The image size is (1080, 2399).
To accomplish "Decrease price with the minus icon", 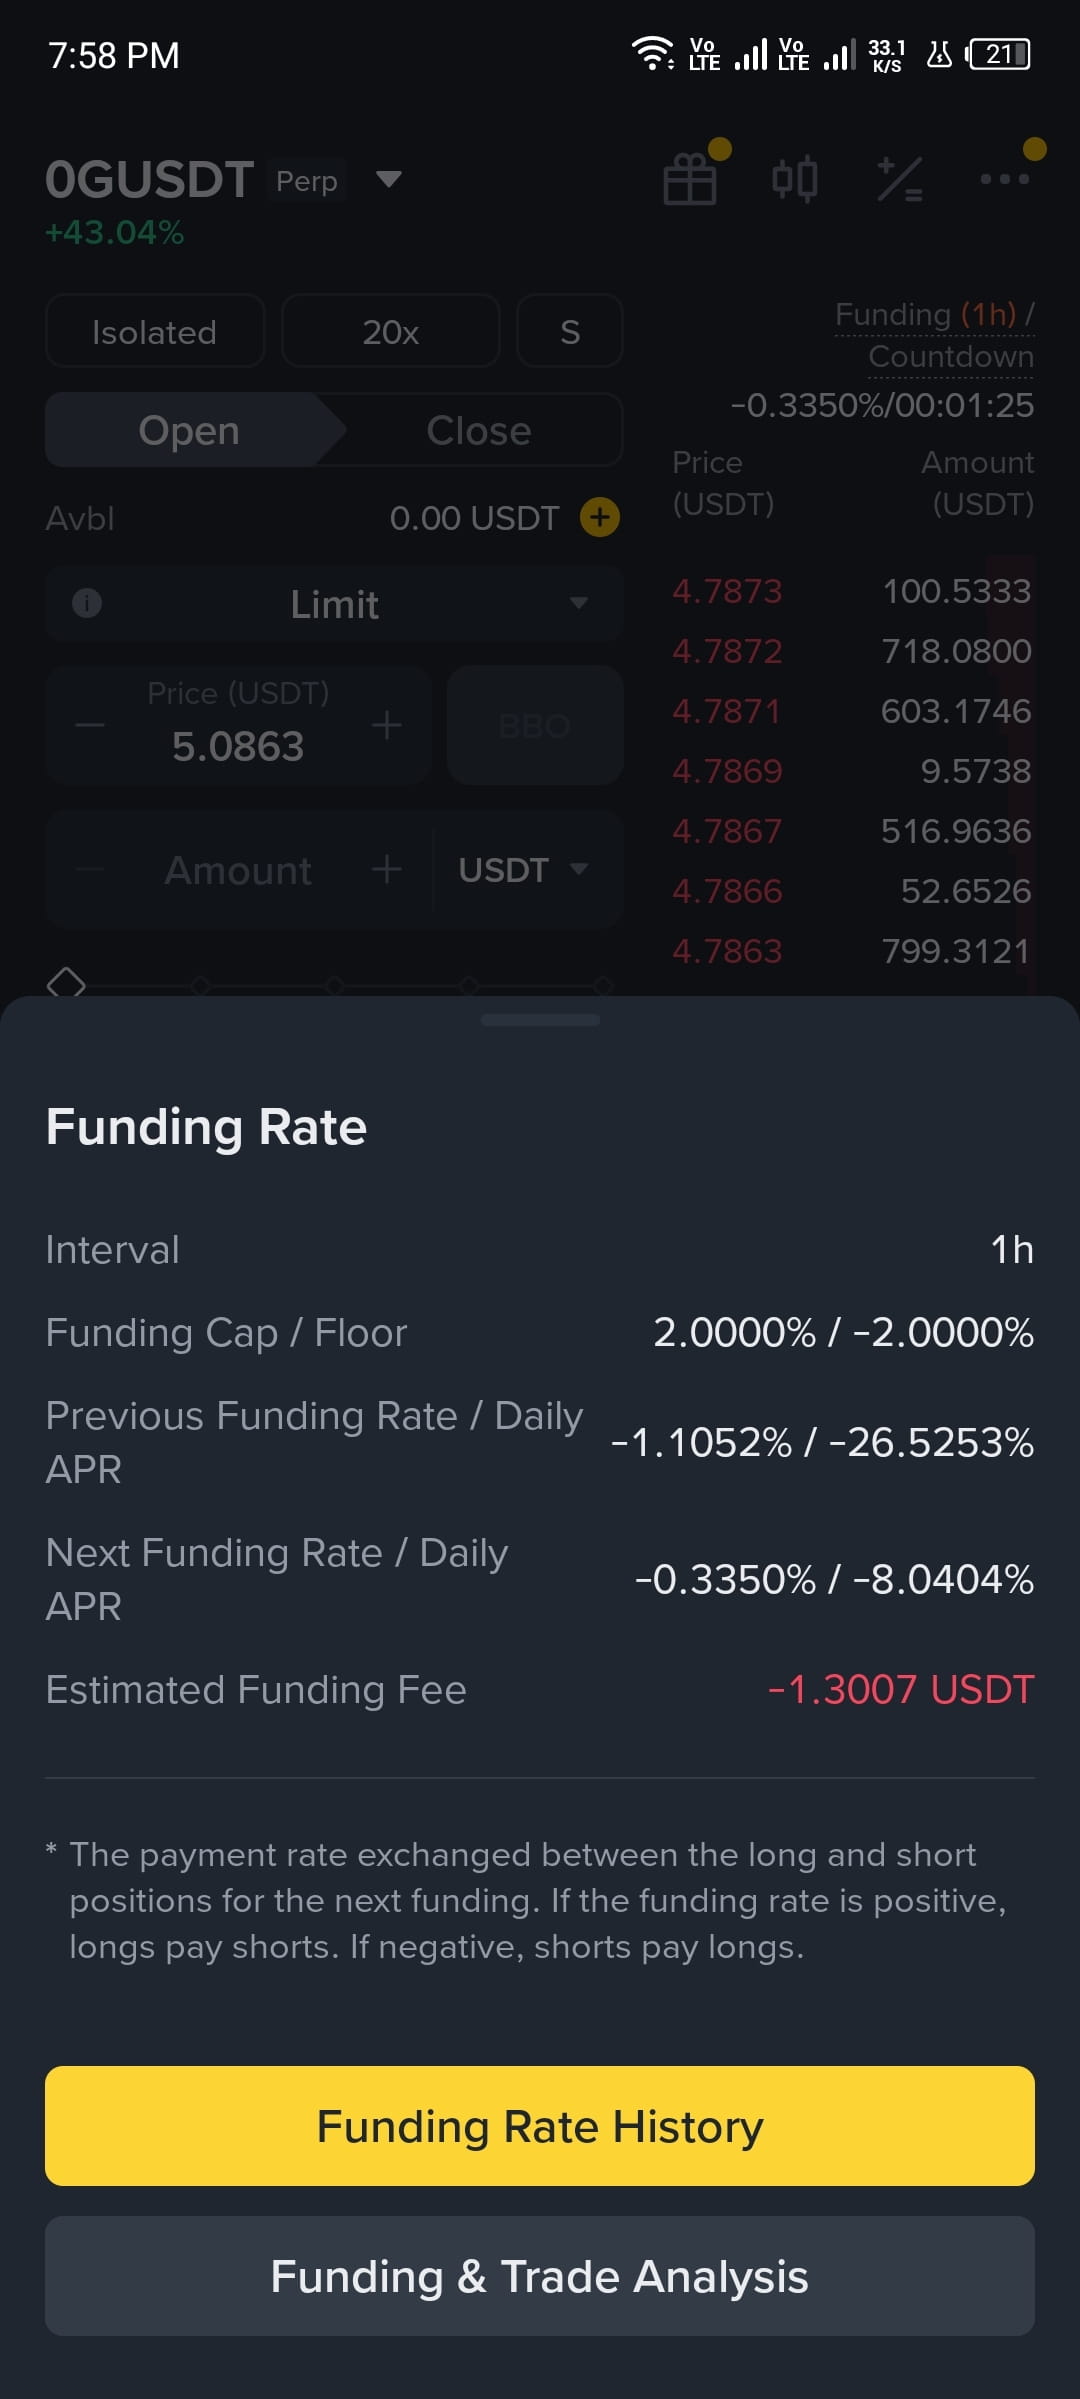I will click(x=90, y=725).
